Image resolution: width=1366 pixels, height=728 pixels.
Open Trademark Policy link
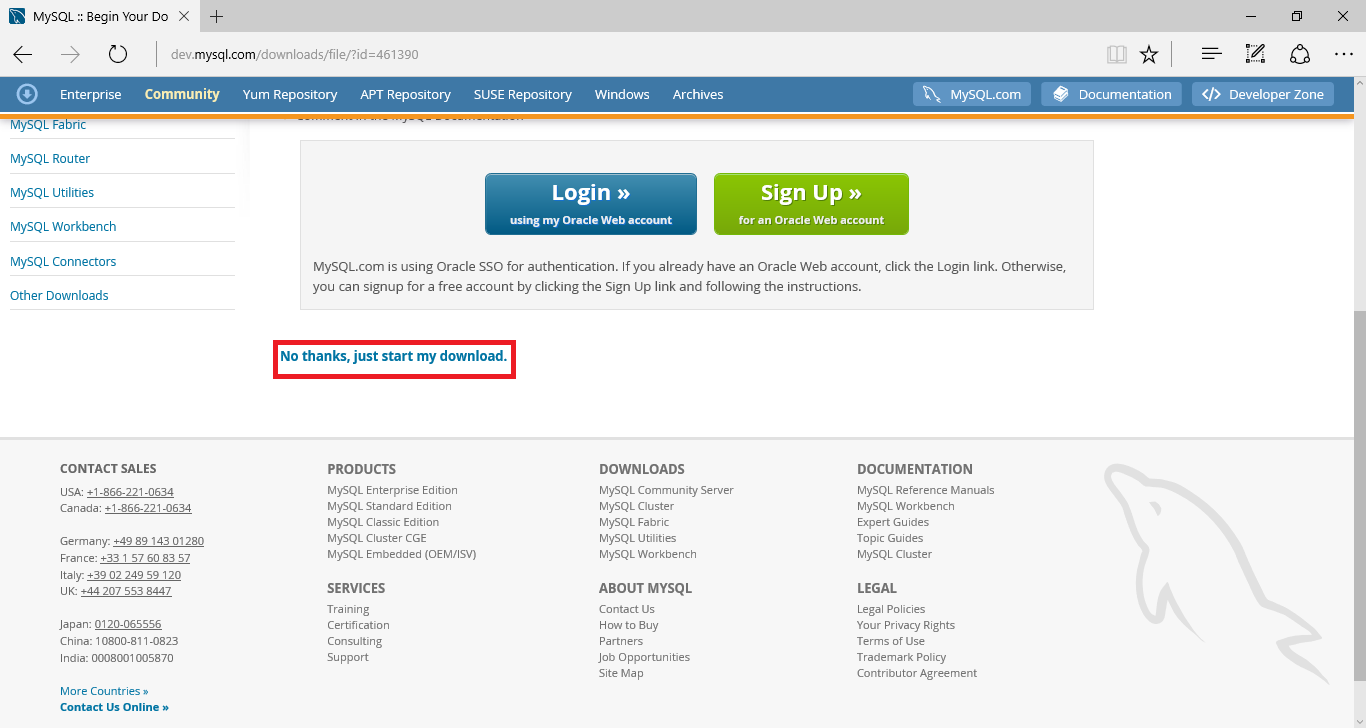click(902, 657)
